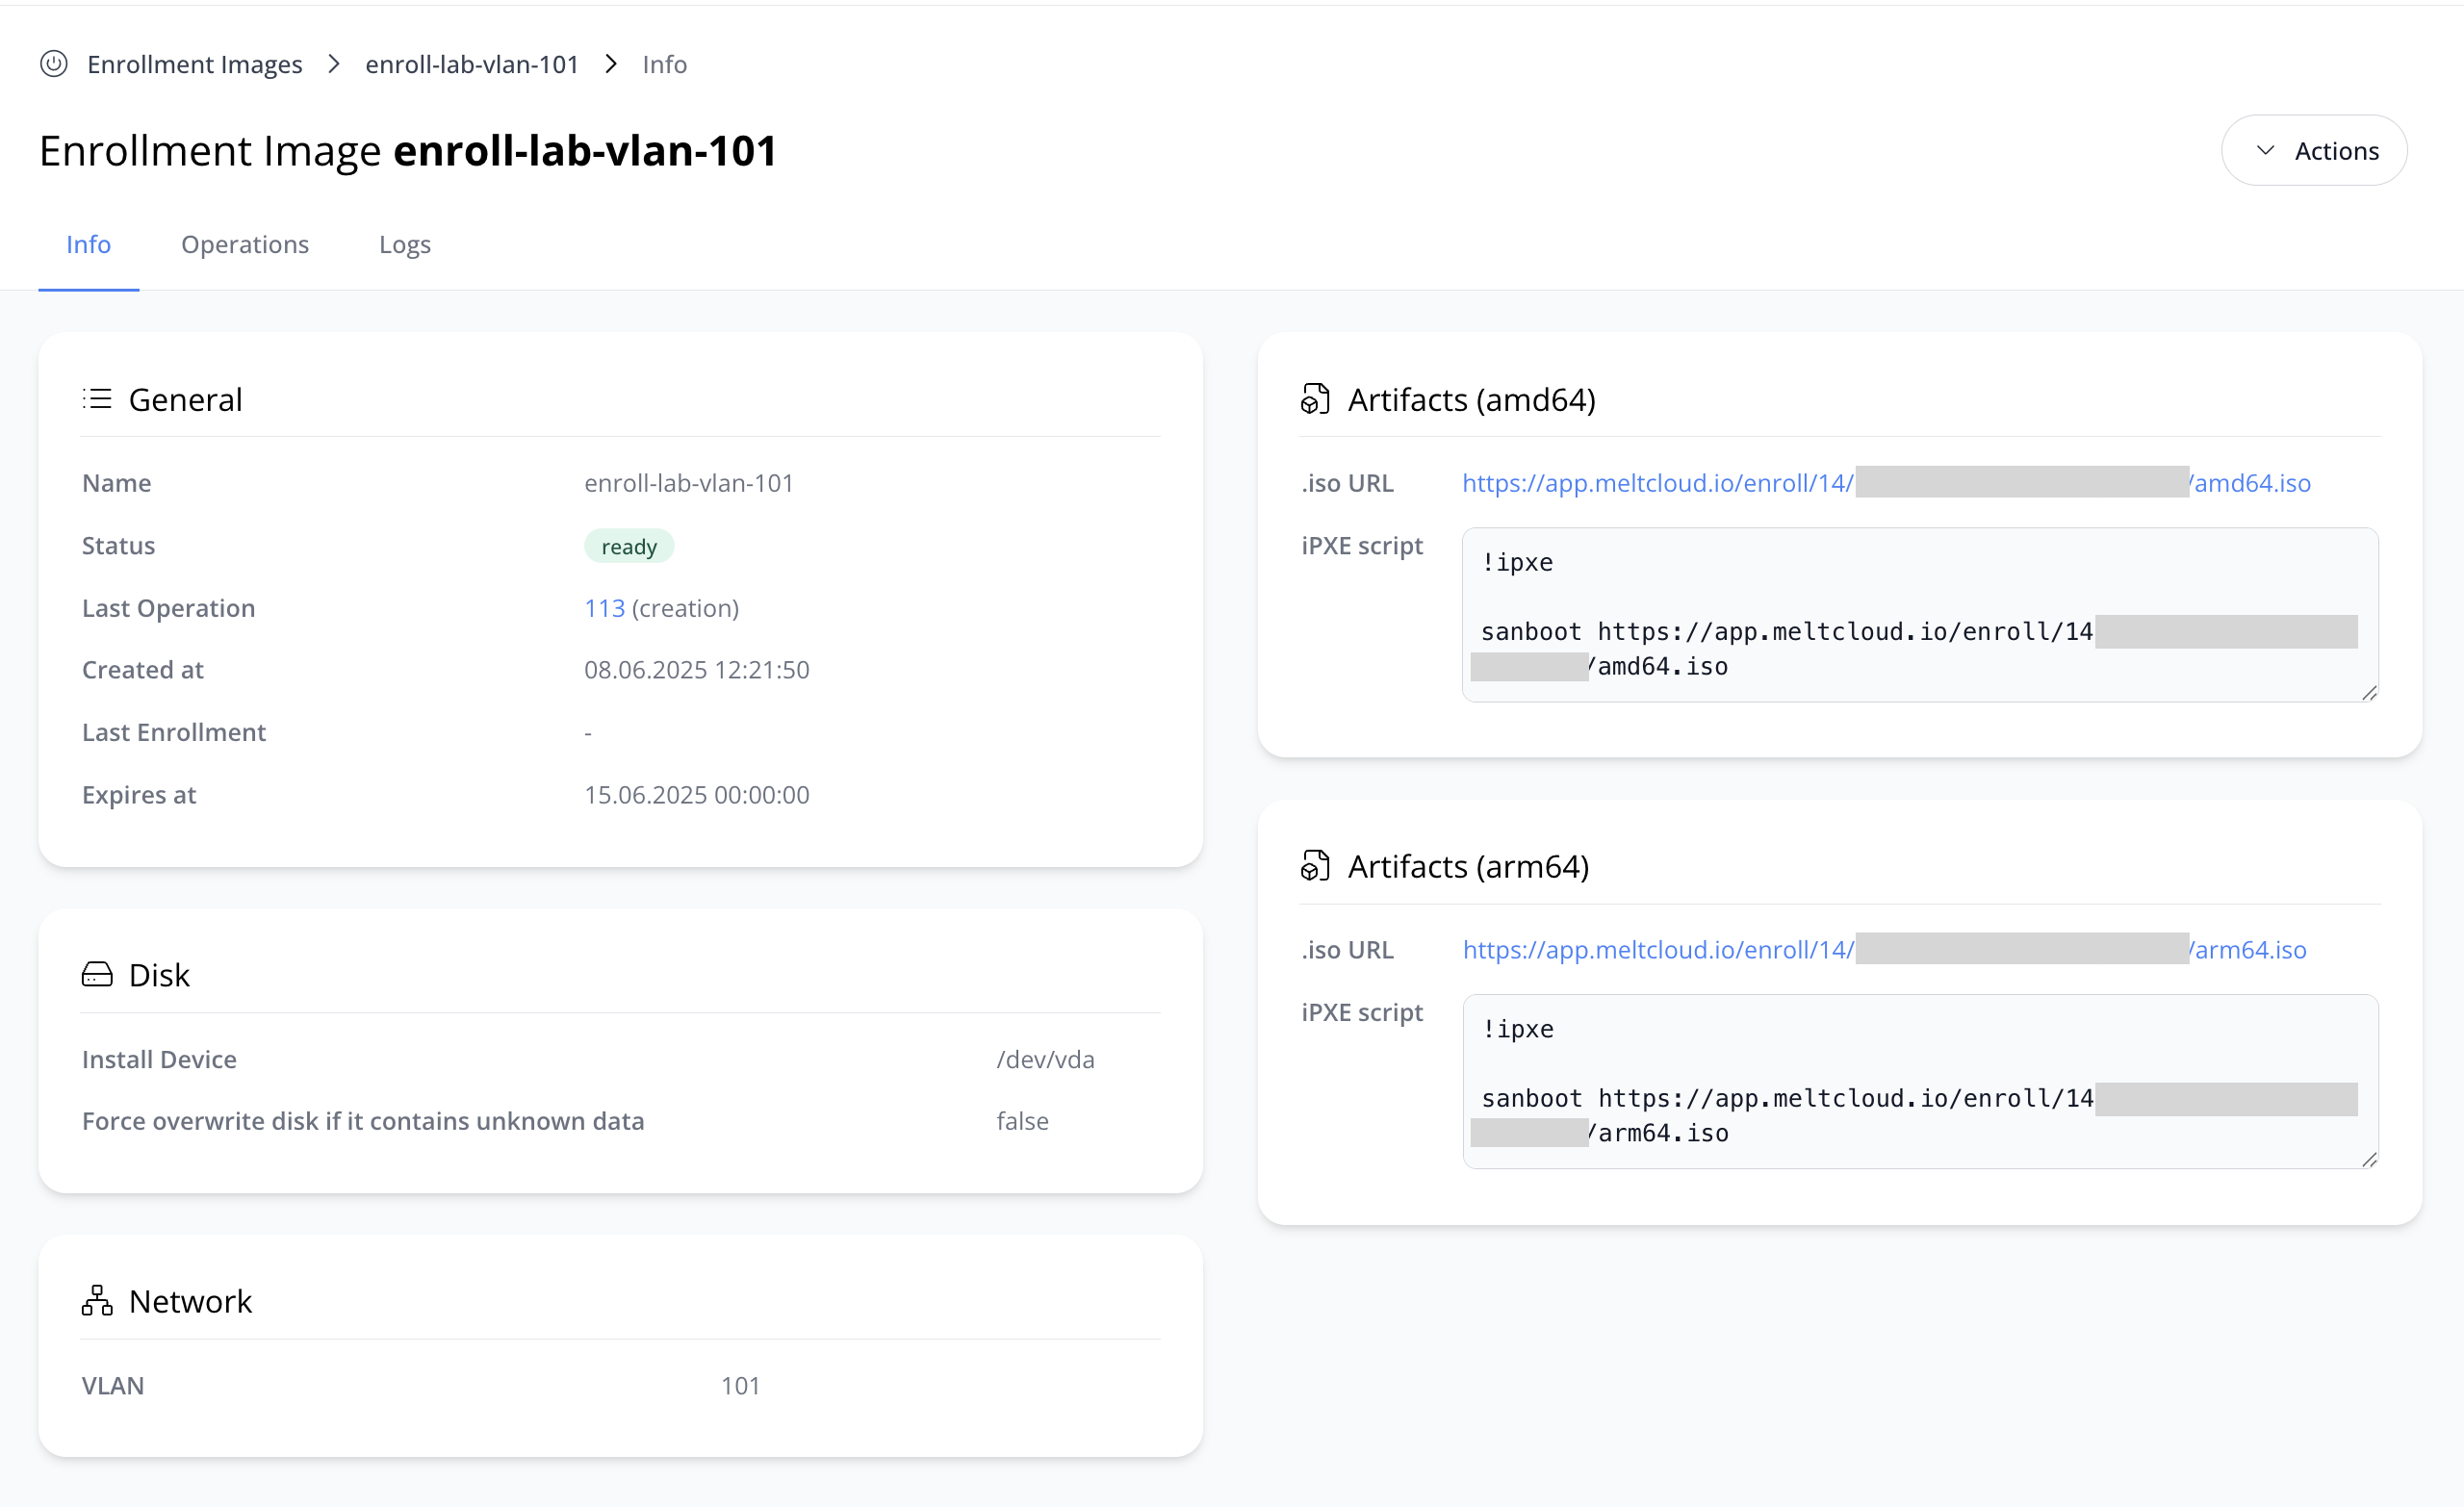
Task: Click the Artifacts (arm64) file icon
Action: coord(1315,866)
